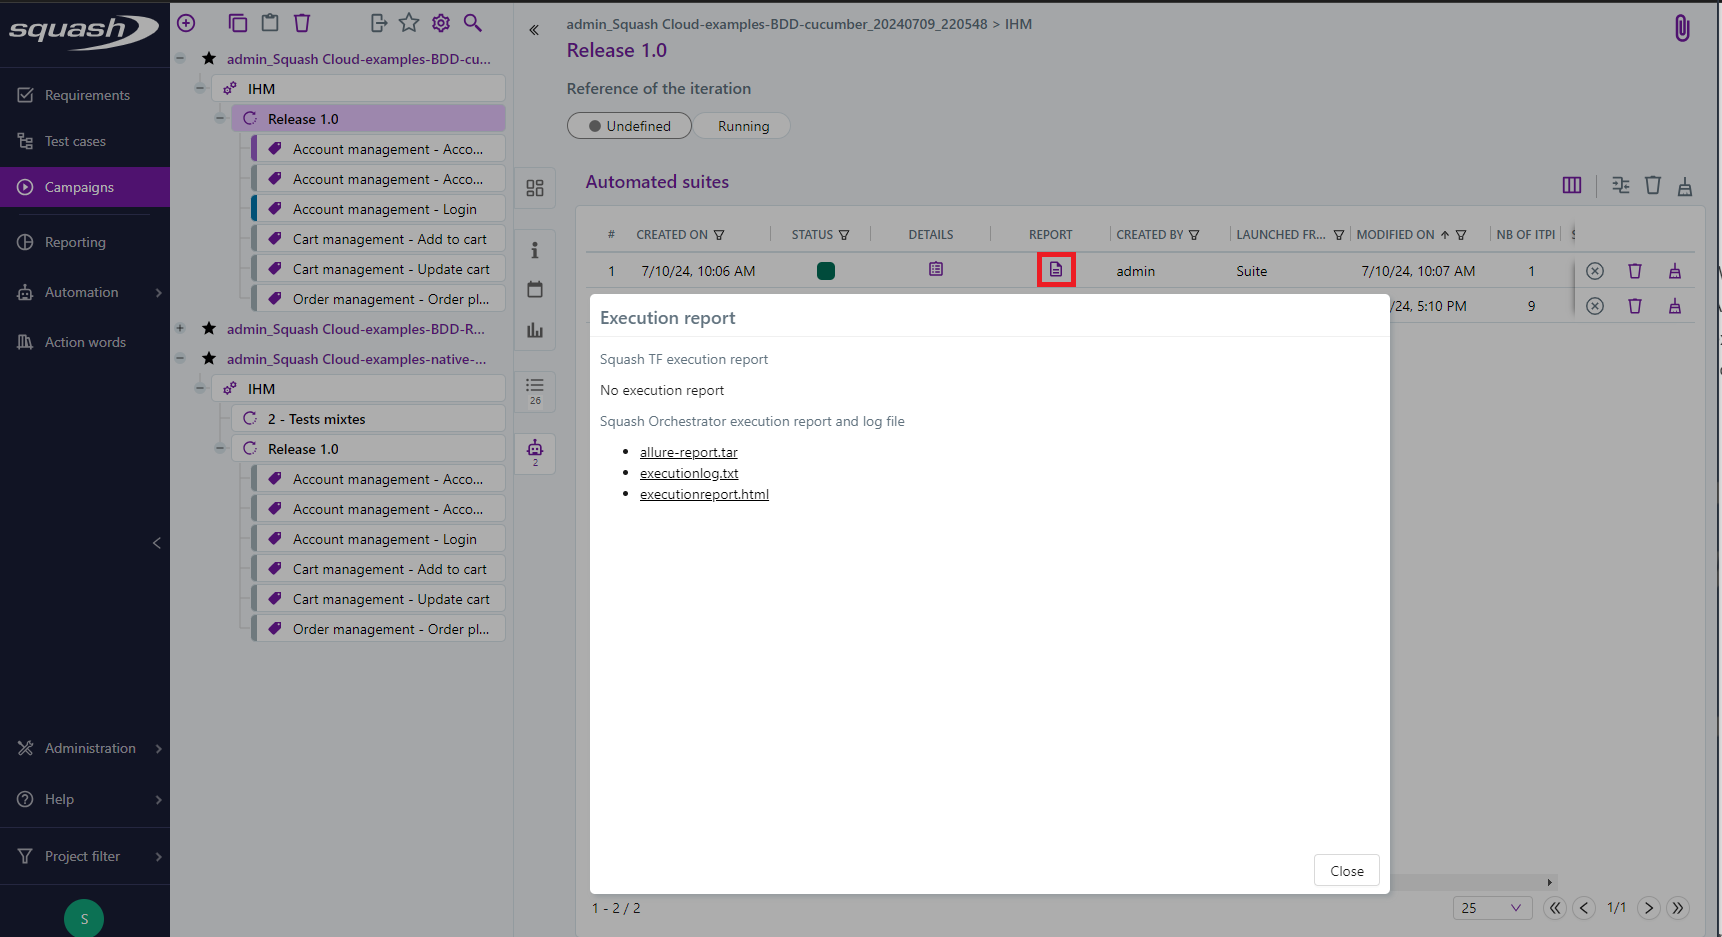Switch to the Test cases section
Screen dimensions: 1722x937
point(73,141)
